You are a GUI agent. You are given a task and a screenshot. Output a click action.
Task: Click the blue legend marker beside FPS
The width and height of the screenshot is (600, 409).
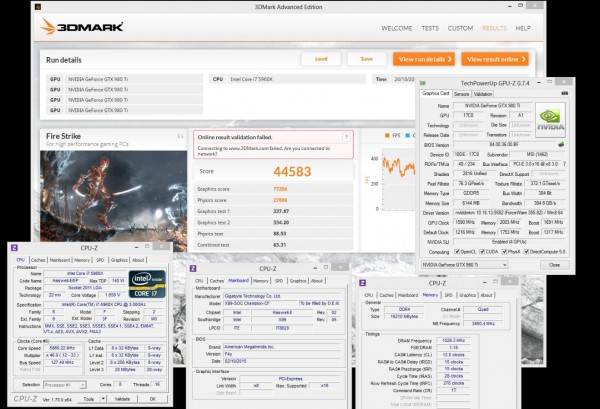408,135
